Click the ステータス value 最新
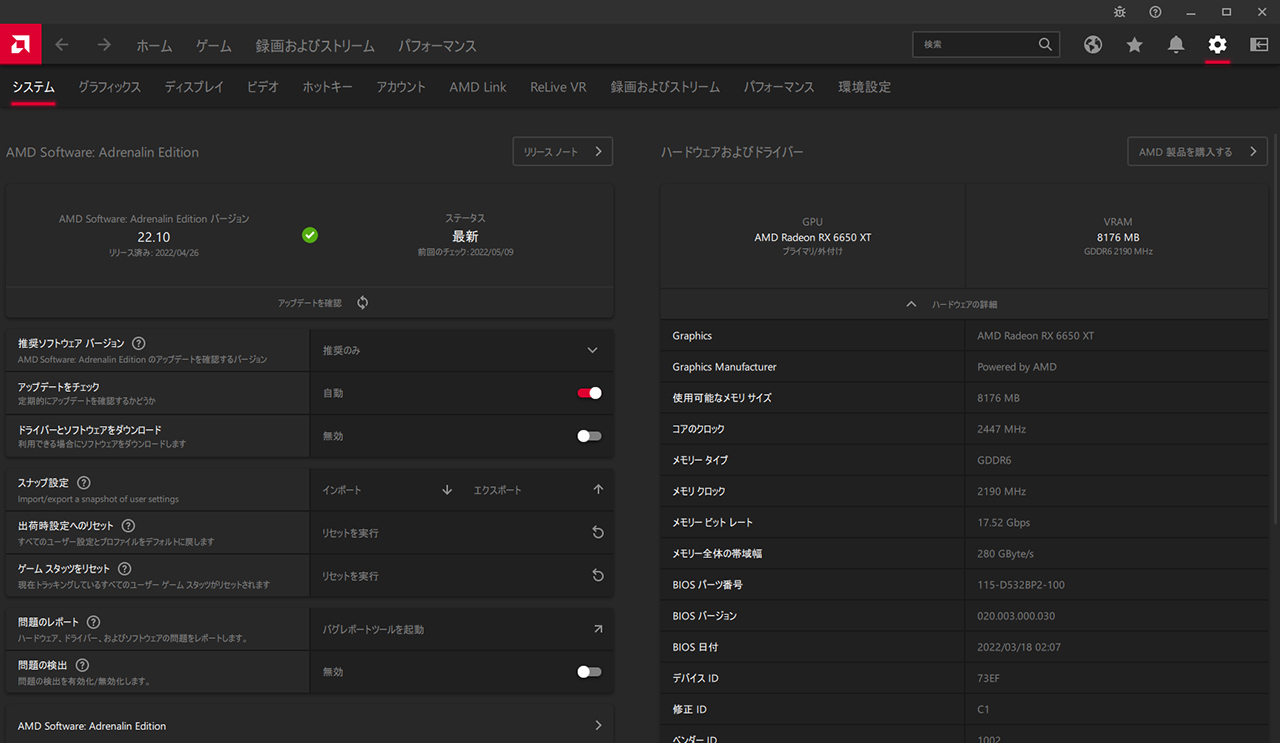This screenshot has width=1280, height=743. click(x=465, y=237)
